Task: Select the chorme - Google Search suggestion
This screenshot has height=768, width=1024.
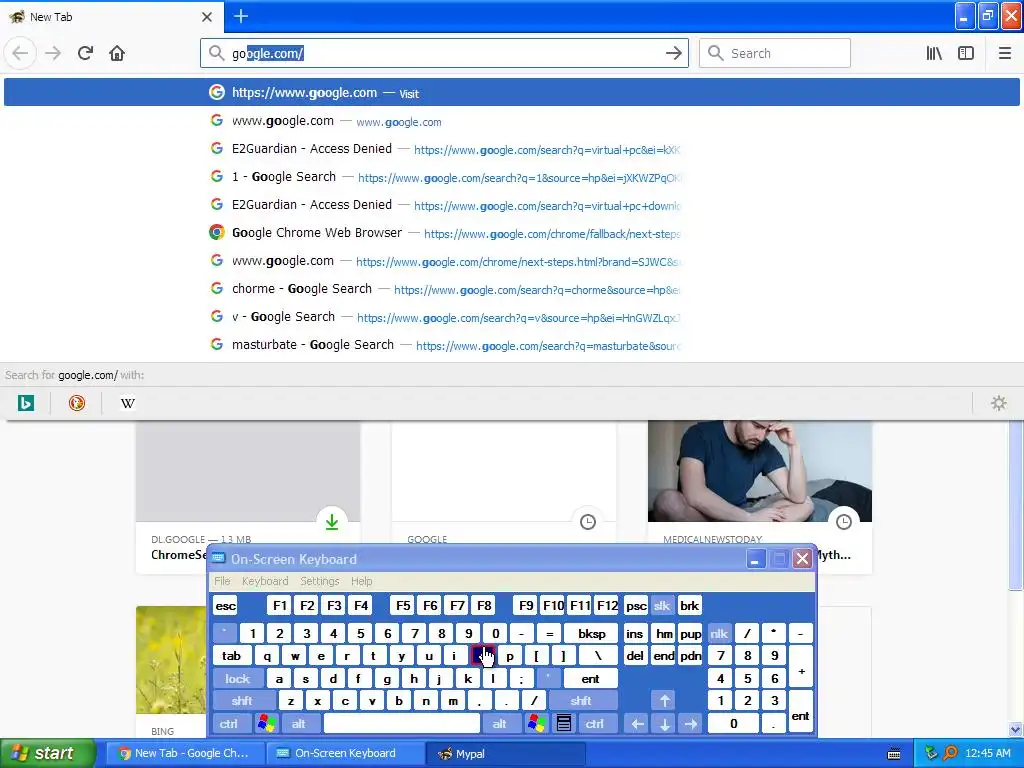Action: [x=511, y=289]
